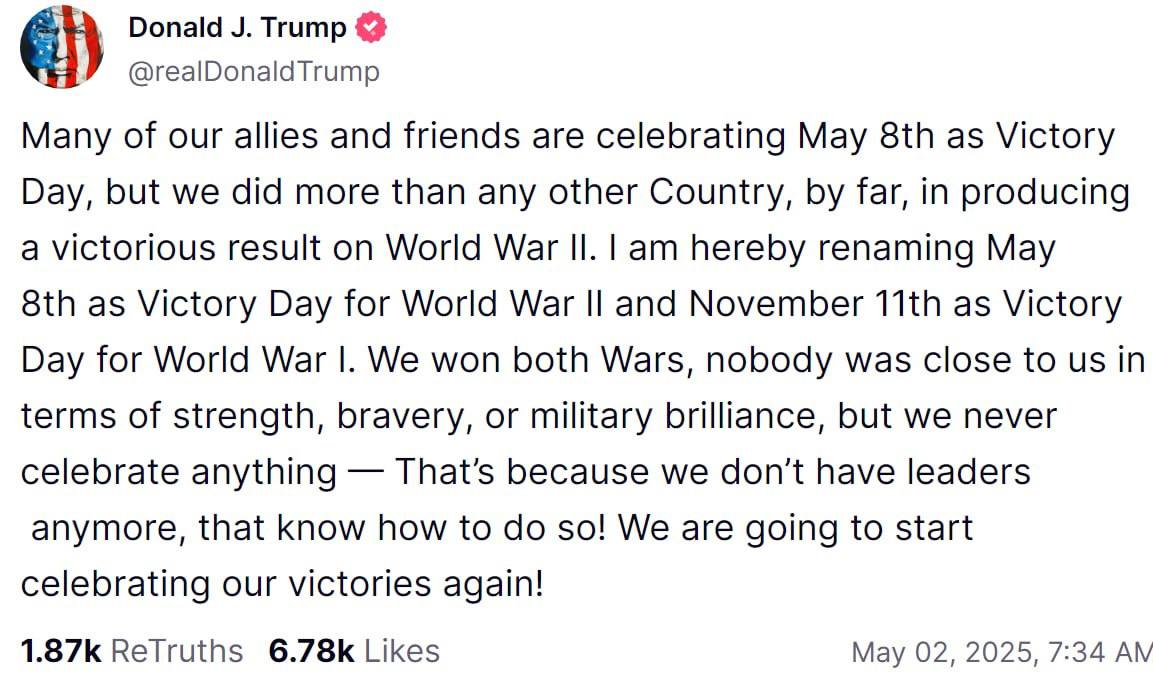Click the red verified checkmark badge
The width and height of the screenshot is (1153, 688).
click(x=371, y=28)
